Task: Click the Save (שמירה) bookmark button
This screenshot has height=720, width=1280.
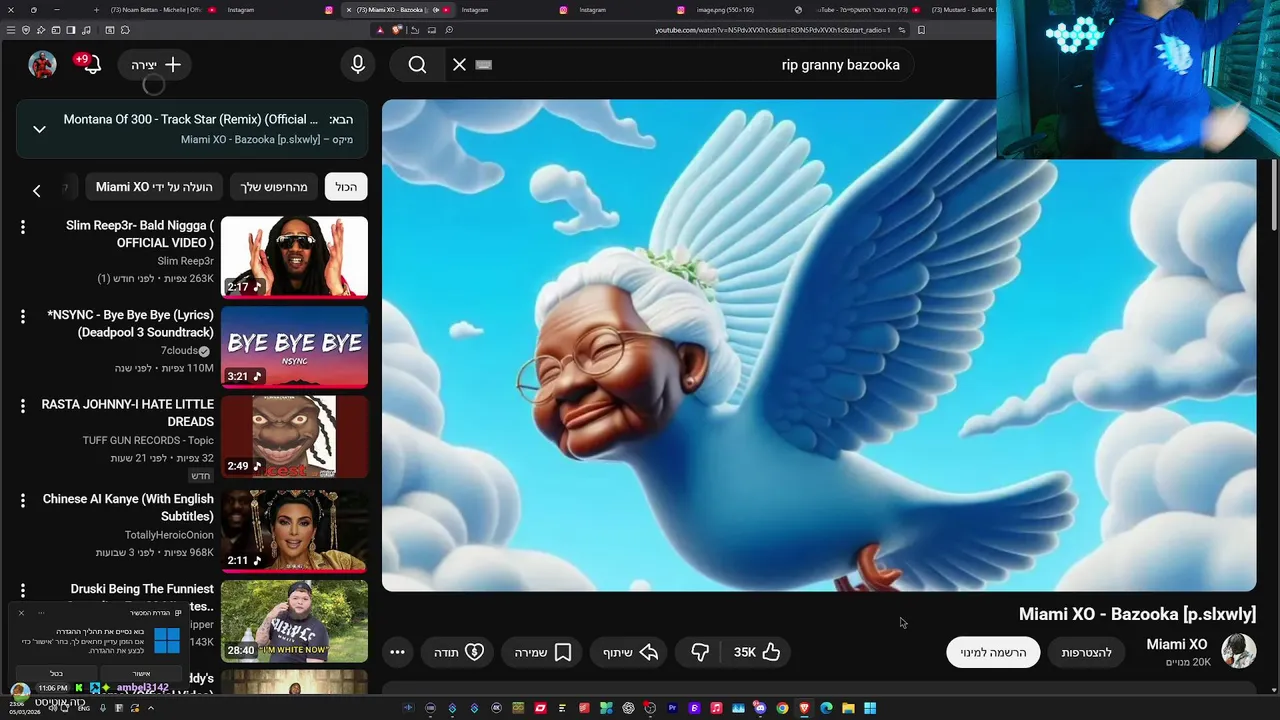Action: [x=543, y=652]
